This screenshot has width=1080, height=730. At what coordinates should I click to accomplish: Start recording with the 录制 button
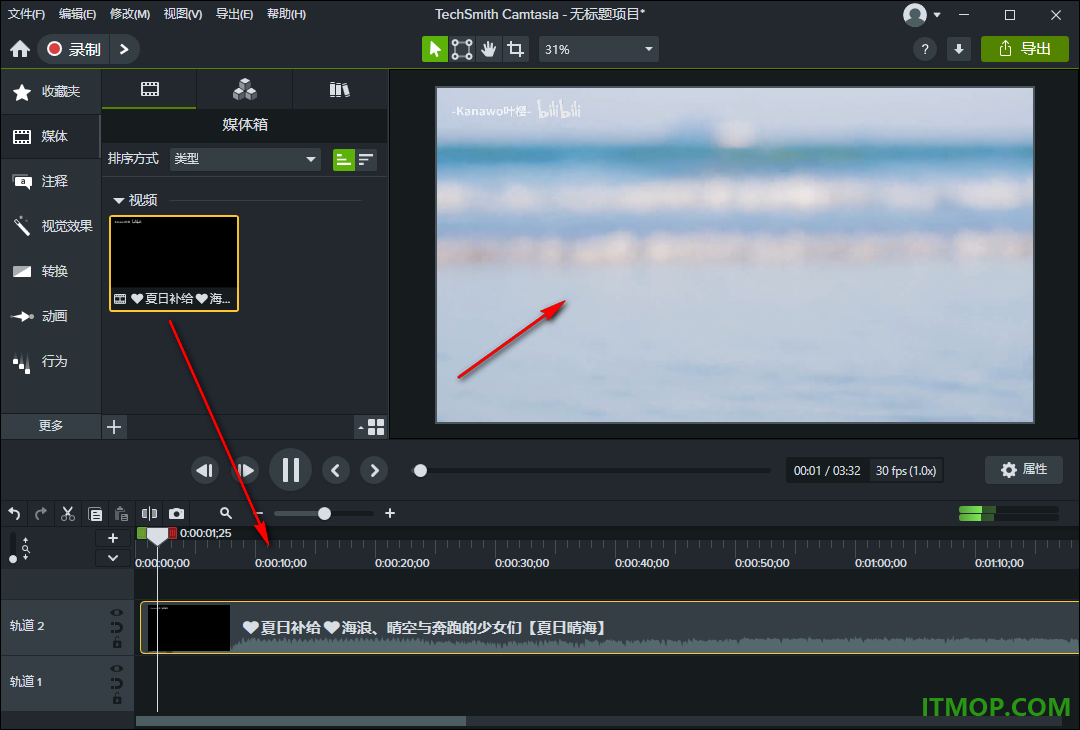pyautogui.click(x=74, y=49)
